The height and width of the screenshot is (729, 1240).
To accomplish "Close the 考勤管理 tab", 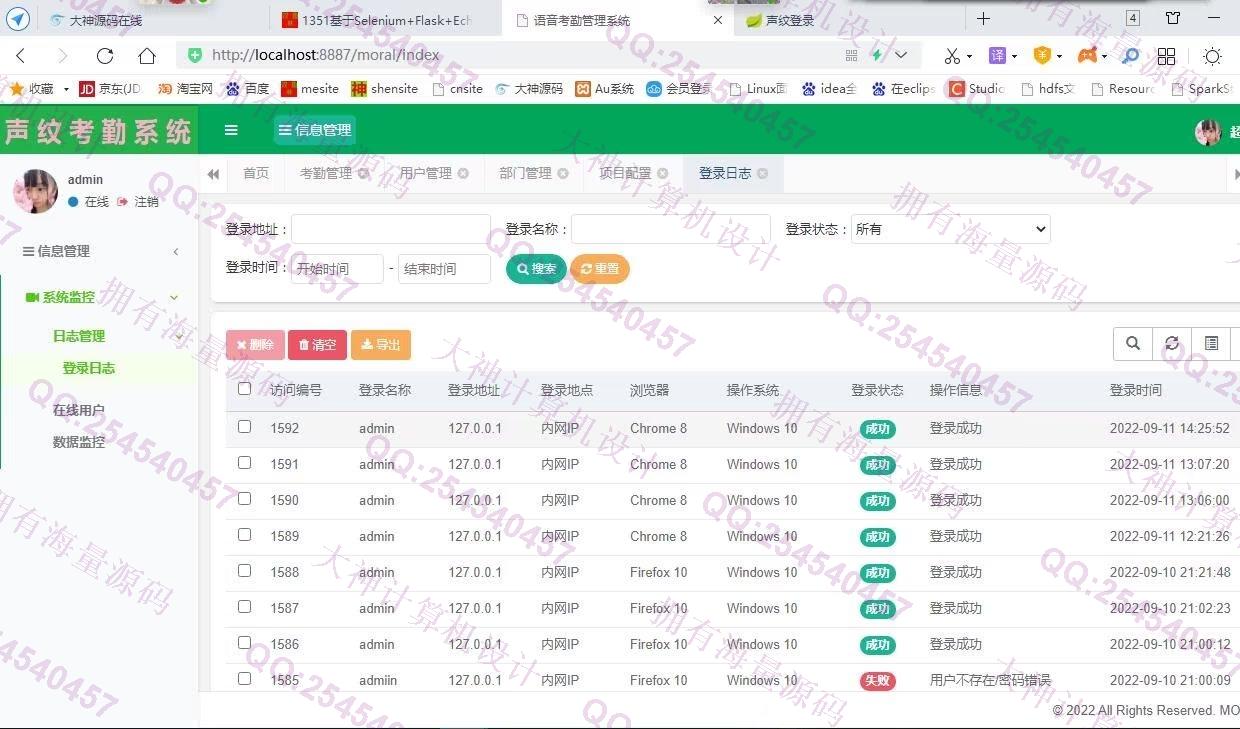I will [x=363, y=174].
